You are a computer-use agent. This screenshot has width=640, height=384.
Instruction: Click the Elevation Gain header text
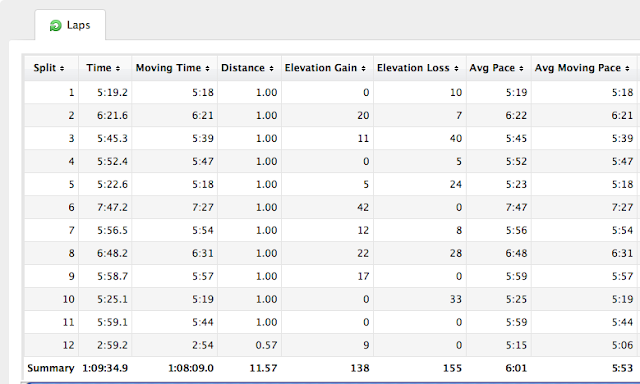point(321,68)
